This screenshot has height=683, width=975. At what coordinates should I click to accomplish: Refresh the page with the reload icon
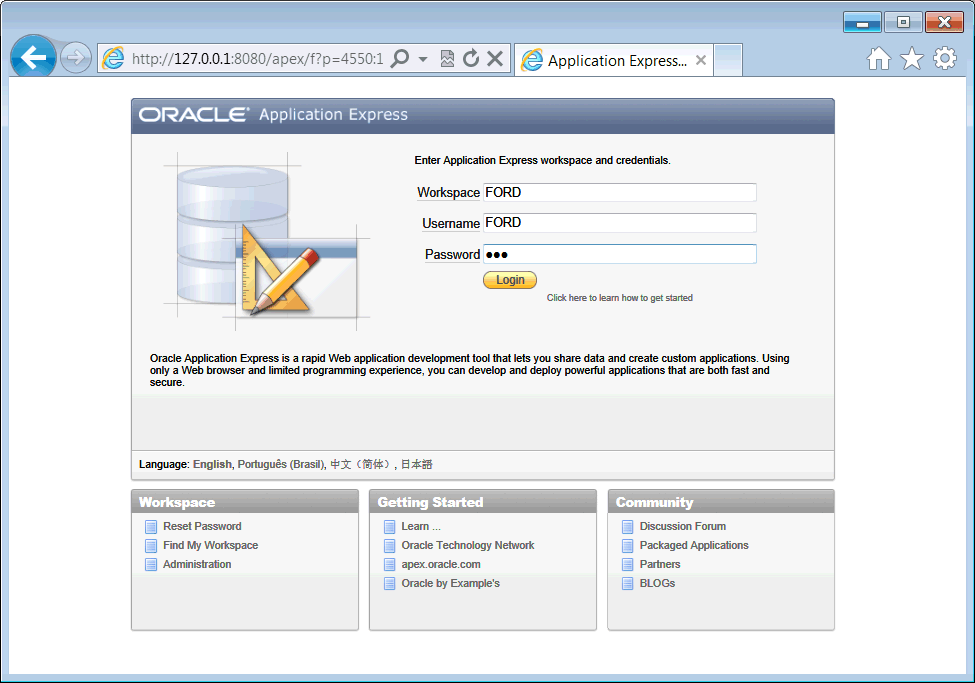pos(471,58)
